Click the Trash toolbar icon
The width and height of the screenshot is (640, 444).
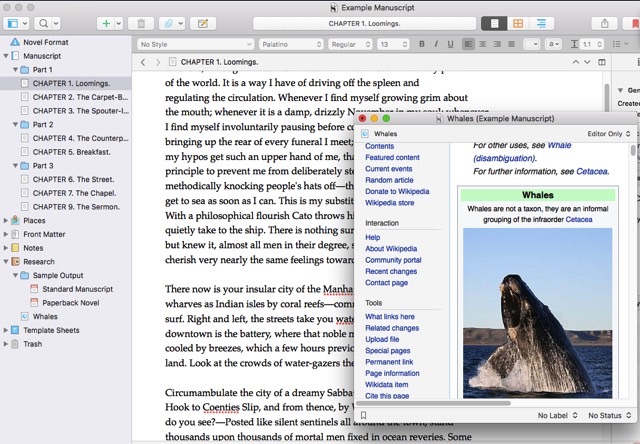tap(141, 24)
